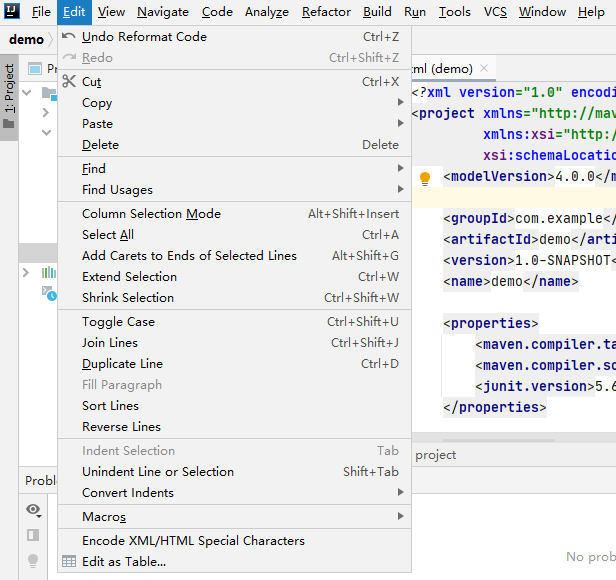616x580 pixels.
Task: Click the External Libraries bar-chart icon
Action: tap(49, 272)
